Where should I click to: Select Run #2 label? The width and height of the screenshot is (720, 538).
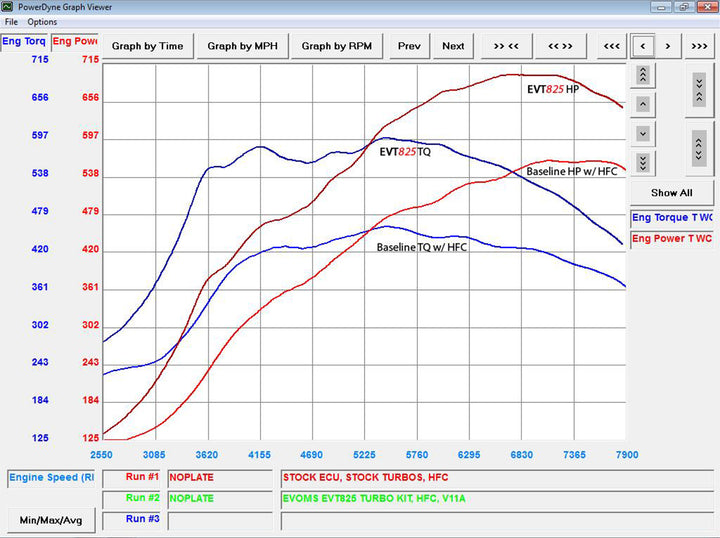click(x=132, y=499)
